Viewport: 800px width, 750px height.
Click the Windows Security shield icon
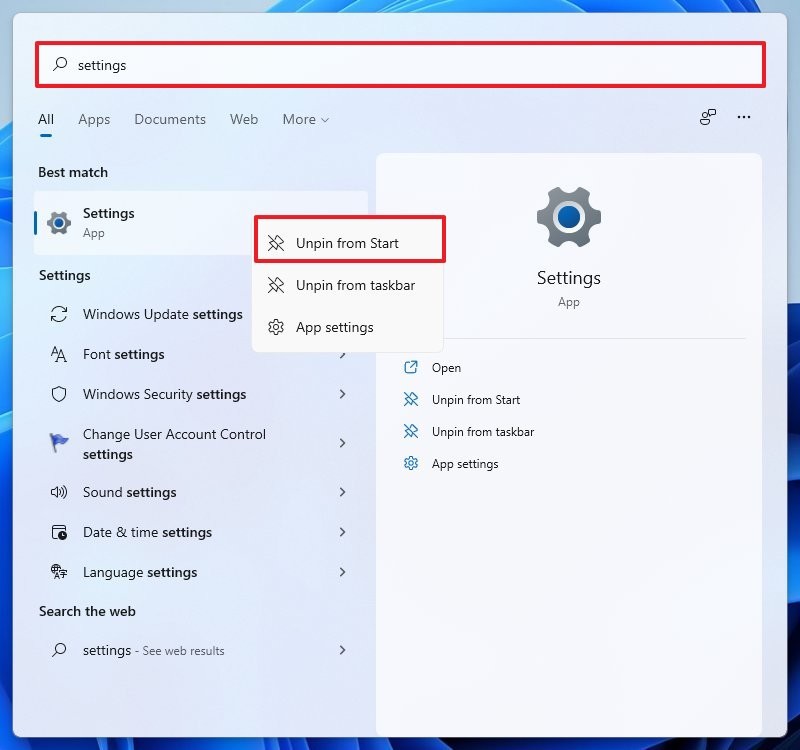[x=59, y=394]
